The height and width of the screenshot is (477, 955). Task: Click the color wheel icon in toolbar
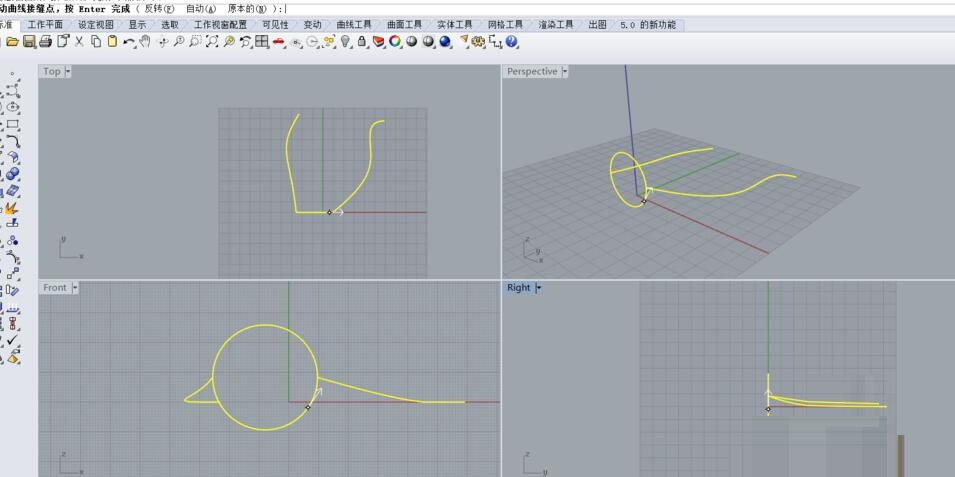pyautogui.click(x=395, y=42)
